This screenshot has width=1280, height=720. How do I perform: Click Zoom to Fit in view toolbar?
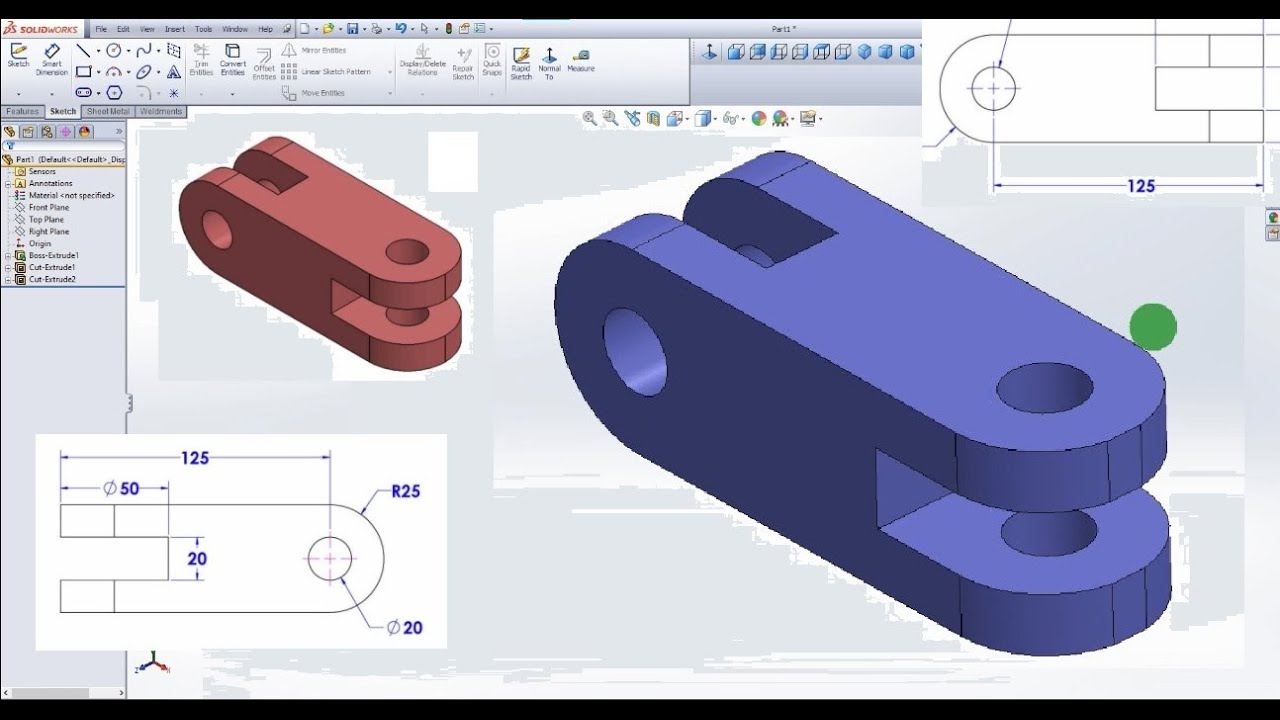(x=590, y=118)
